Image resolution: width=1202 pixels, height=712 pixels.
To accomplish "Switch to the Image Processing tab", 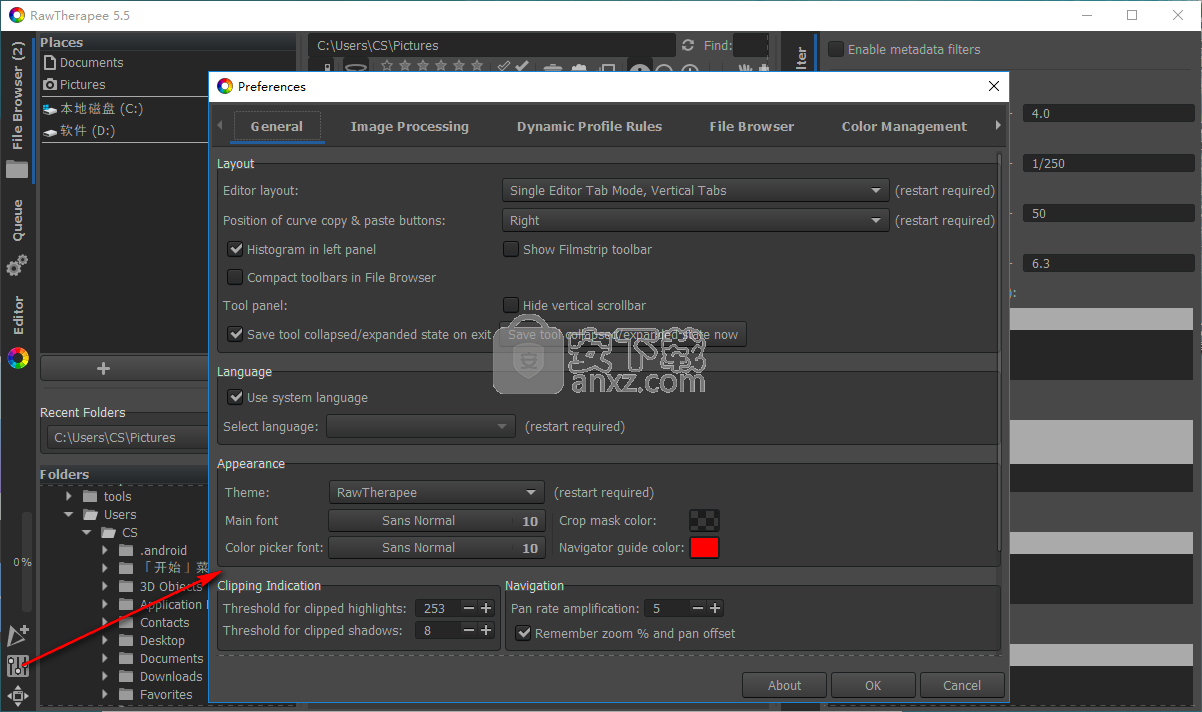I will coord(409,126).
